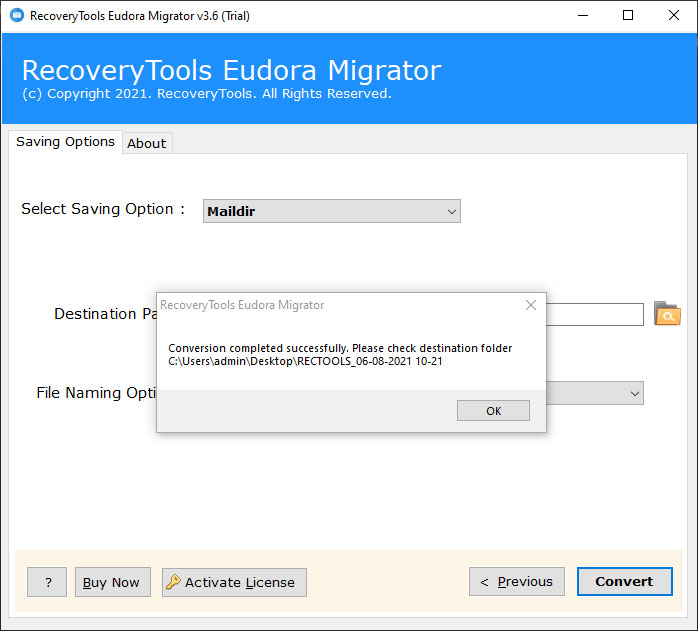698x631 pixels.
Task: Minimize the Eudora Migrator window
Action: click(583, 16)
